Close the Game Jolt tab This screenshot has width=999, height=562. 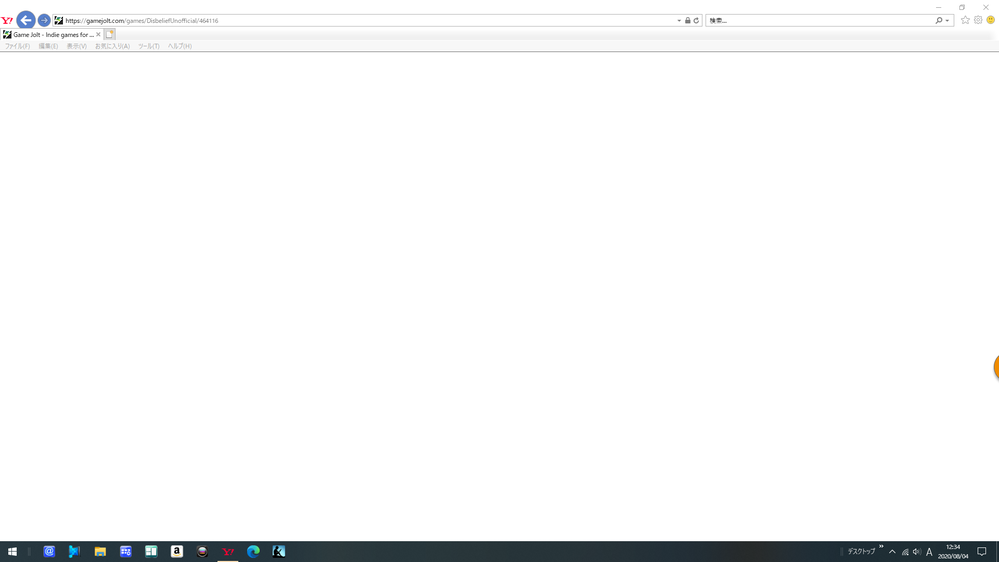pos(98,34)
